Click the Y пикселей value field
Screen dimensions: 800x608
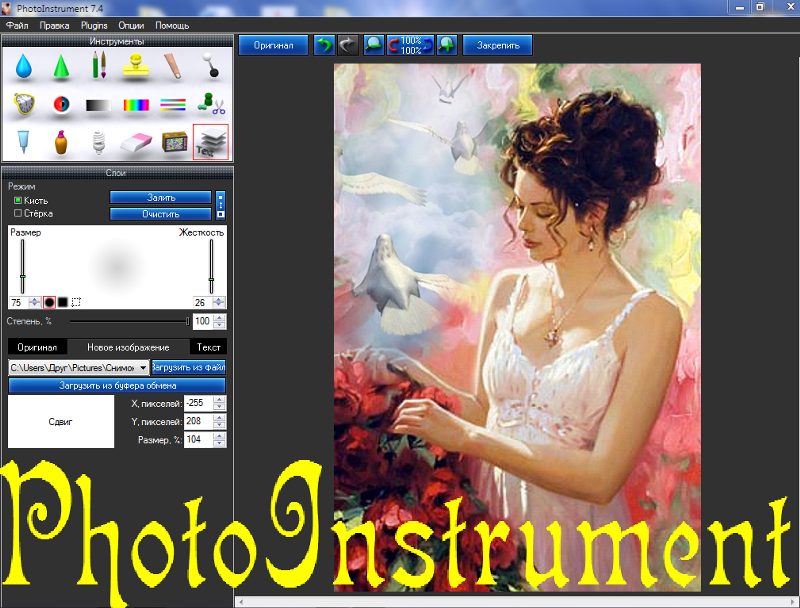point(198,421)
